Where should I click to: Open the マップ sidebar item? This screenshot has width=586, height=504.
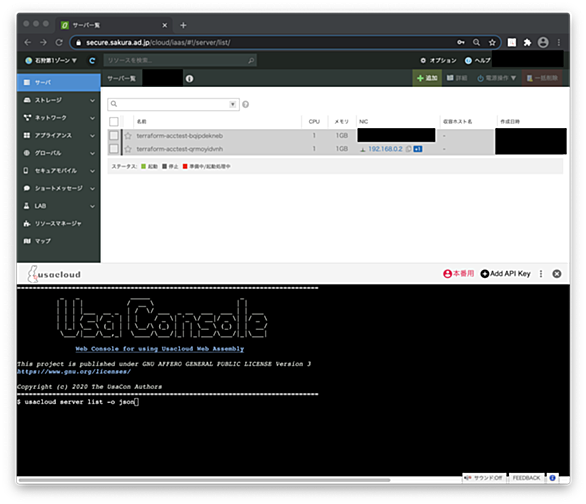(x=59, y=241)
